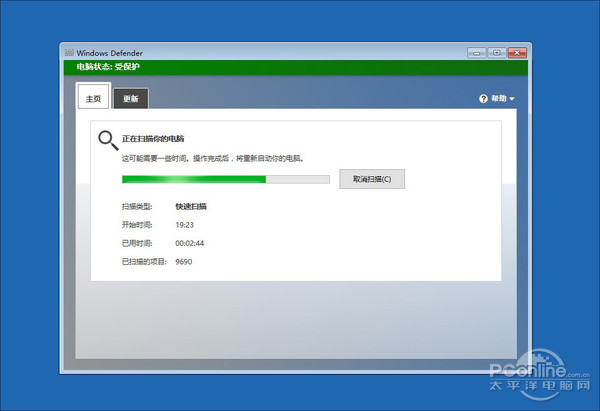This screenshot has height=411, width=600.
Task: Maximize the Windows Defender window
Action: click(496, 52)
